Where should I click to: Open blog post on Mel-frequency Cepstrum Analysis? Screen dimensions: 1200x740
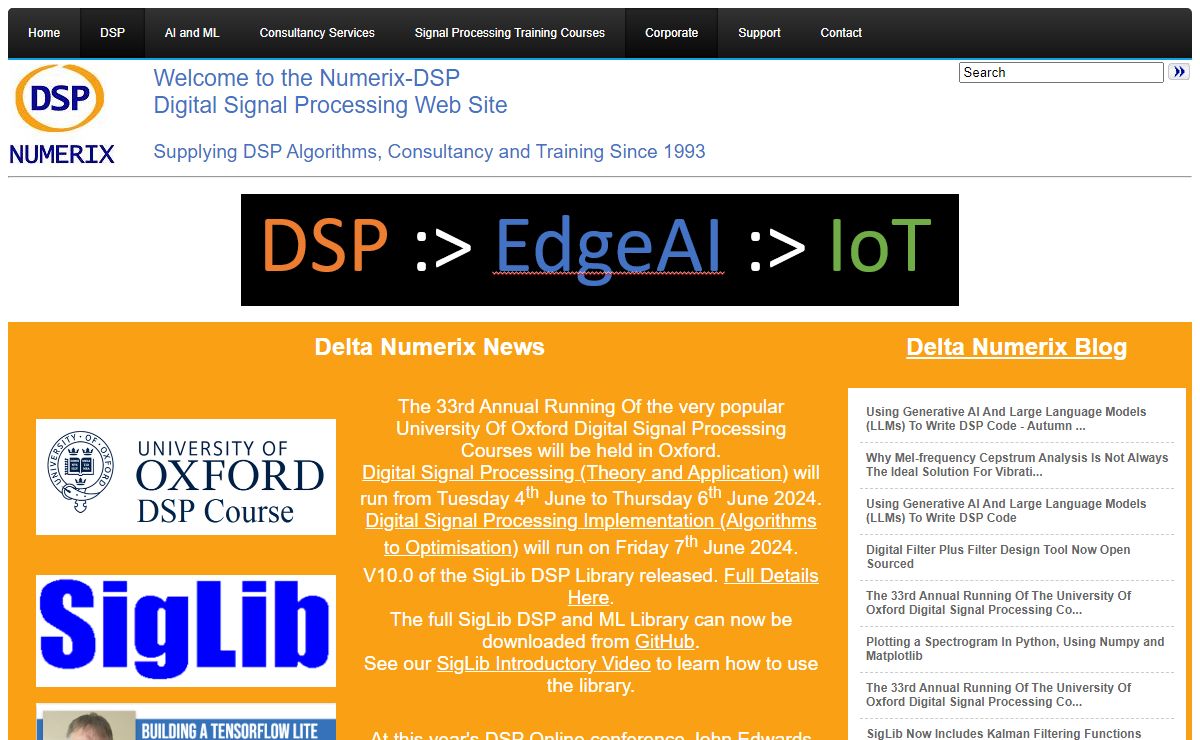[1017, 465]
